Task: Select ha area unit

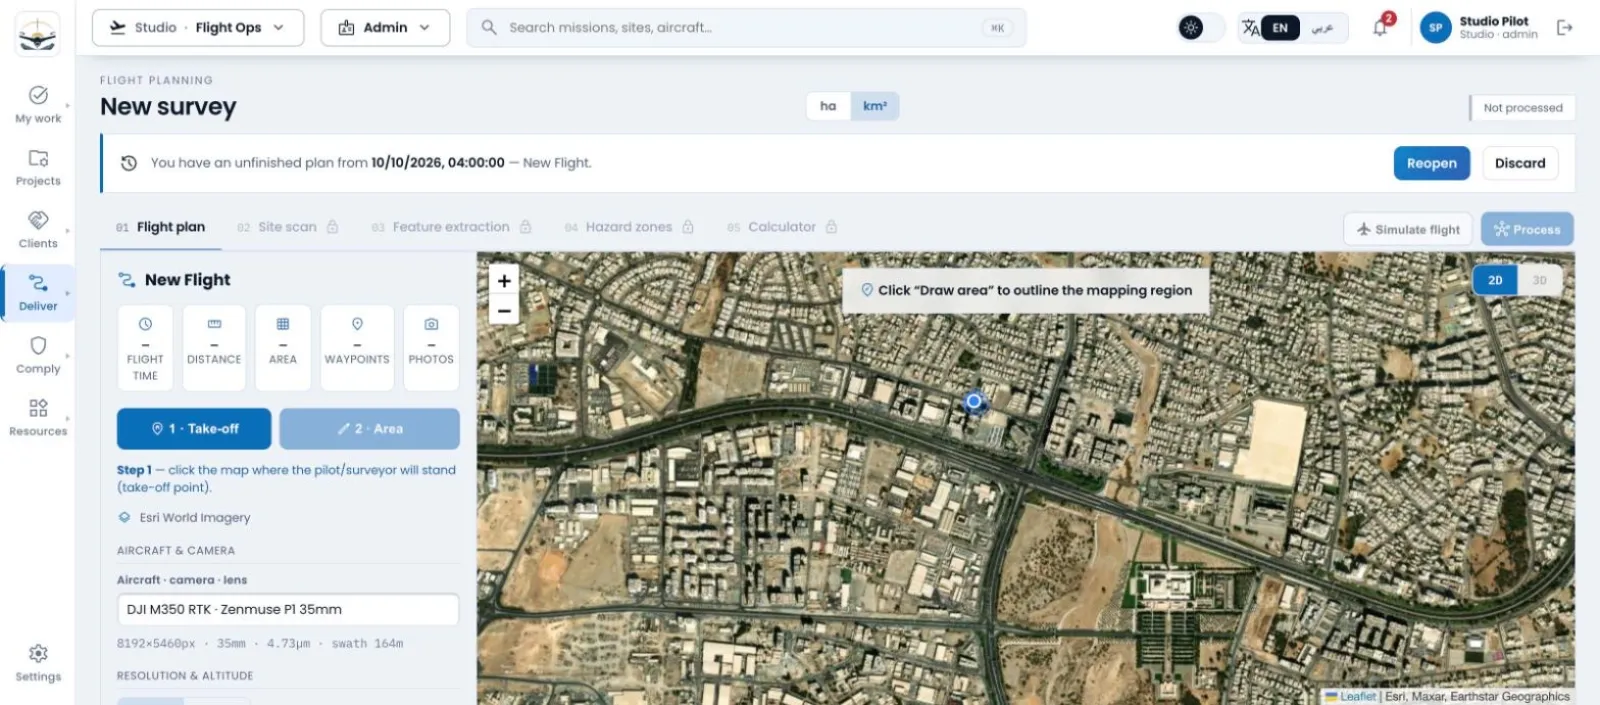Action: pos(828,106)
